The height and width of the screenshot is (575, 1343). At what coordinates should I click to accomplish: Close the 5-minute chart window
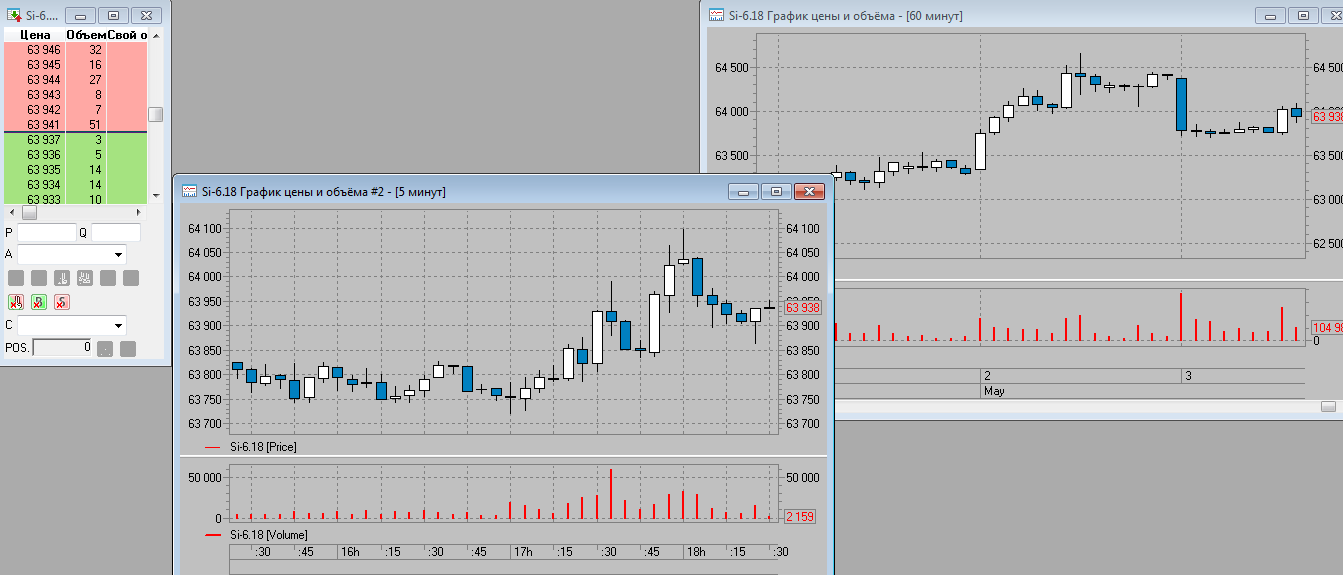click(807, 191)
